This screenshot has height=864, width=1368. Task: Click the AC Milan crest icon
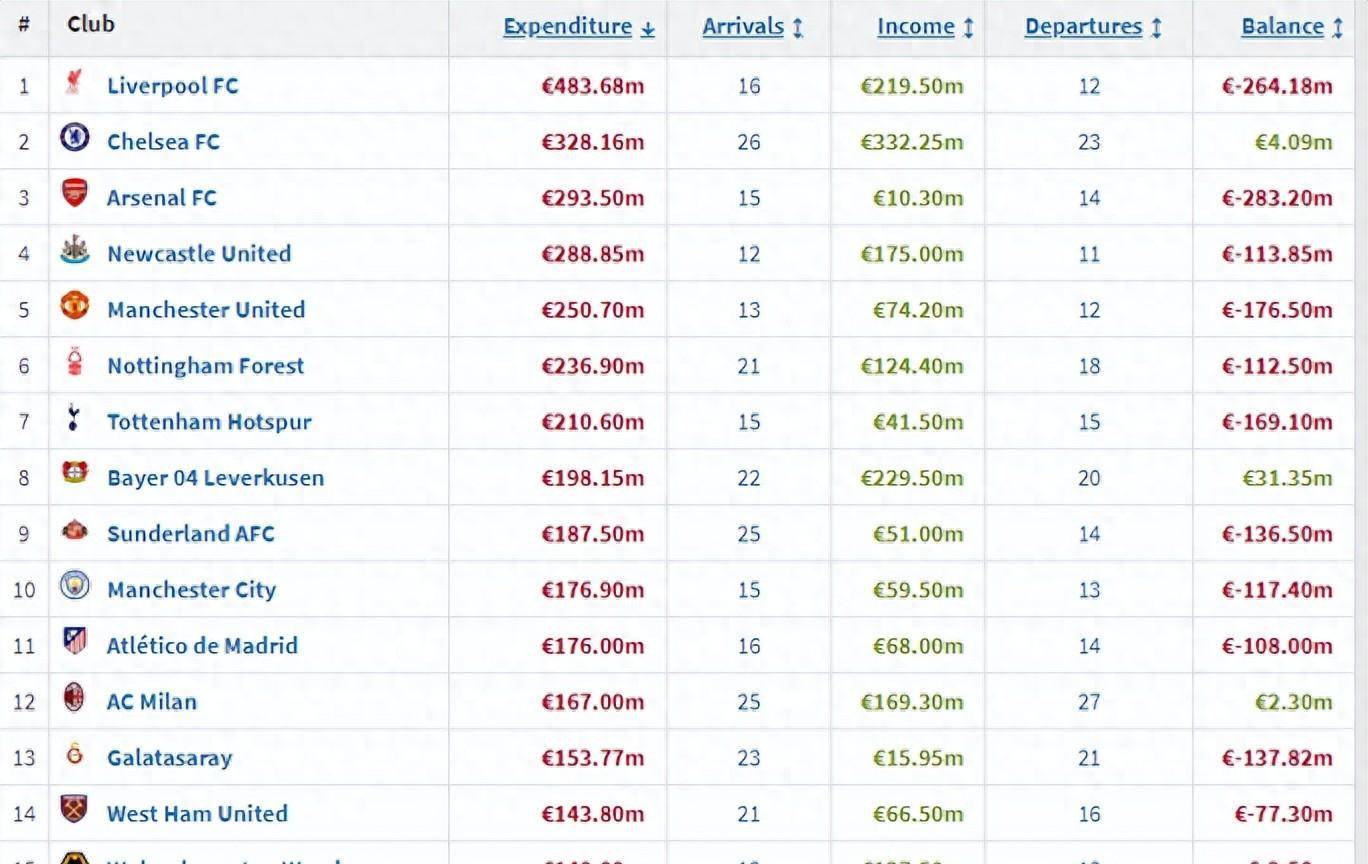pyautogui.click(x=74, y=698)
